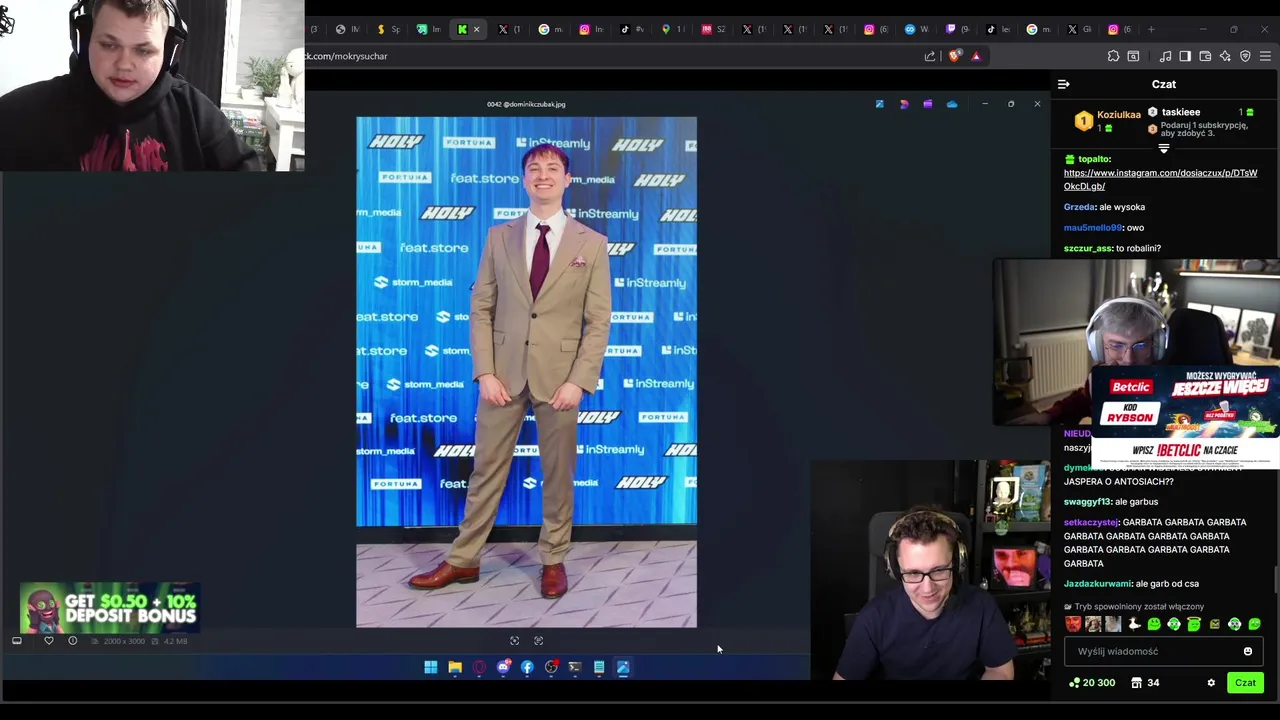
Task: Open the Brave Wallet icon
Action: [1205, 56]
